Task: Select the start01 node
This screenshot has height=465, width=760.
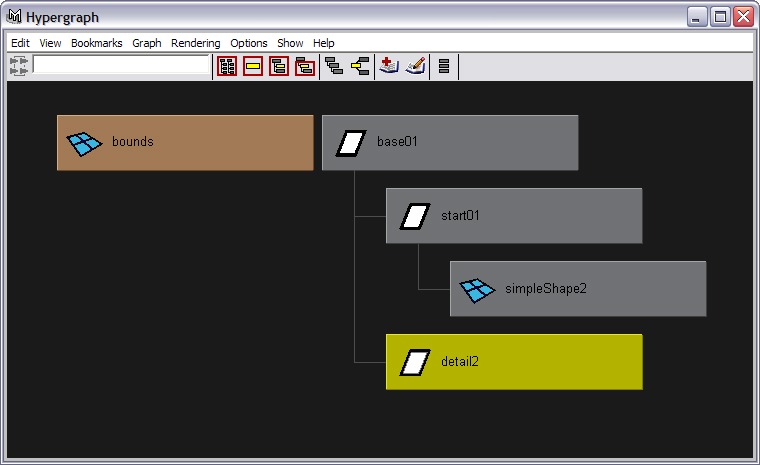Action: click(514, 216)
